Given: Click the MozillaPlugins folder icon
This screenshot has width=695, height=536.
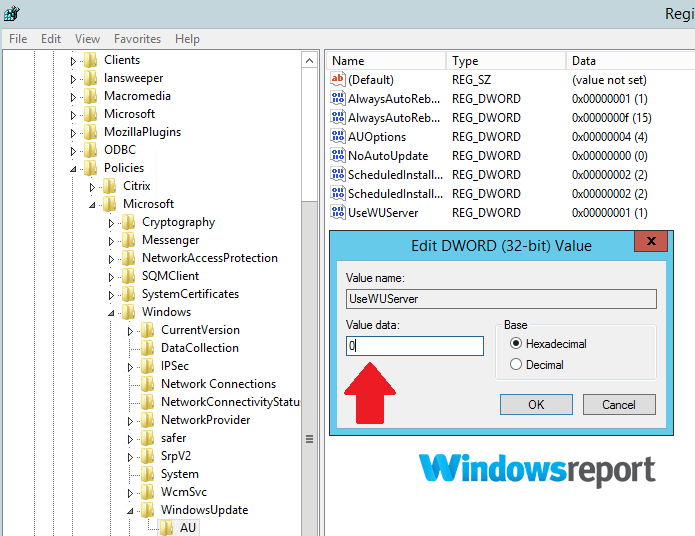Looking at the screenshot, I should pyautogui.click(x=91, y=132).
